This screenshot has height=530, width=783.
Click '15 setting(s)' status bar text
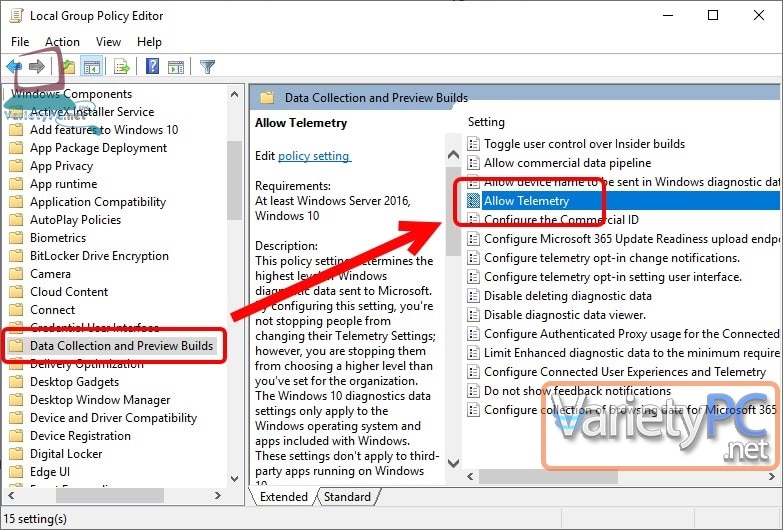coord(35,519)
